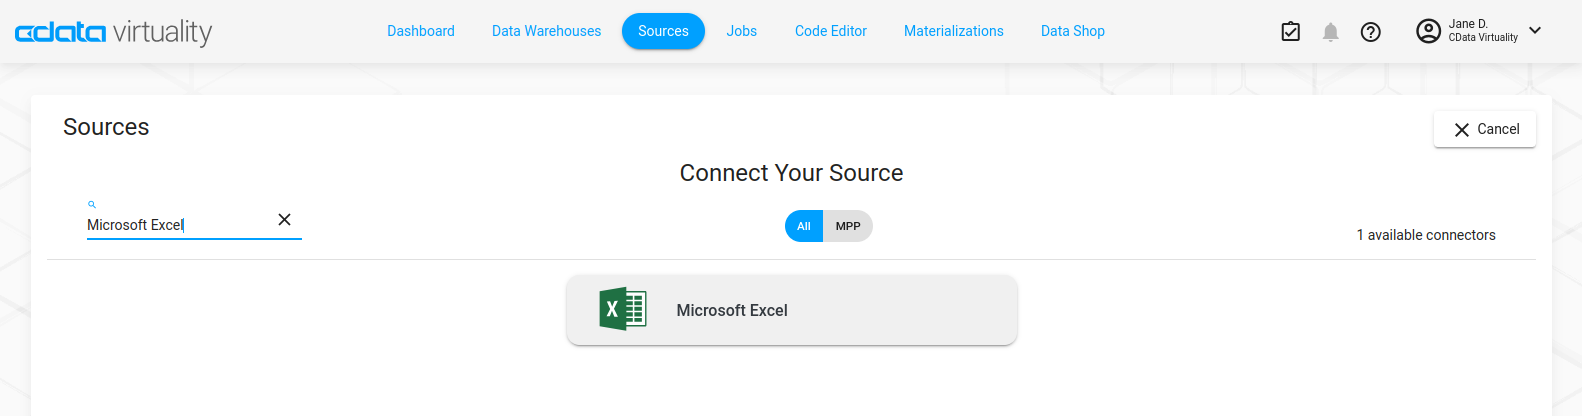
Task: Show notifications via the bell icon
Action: point(1330,32)
